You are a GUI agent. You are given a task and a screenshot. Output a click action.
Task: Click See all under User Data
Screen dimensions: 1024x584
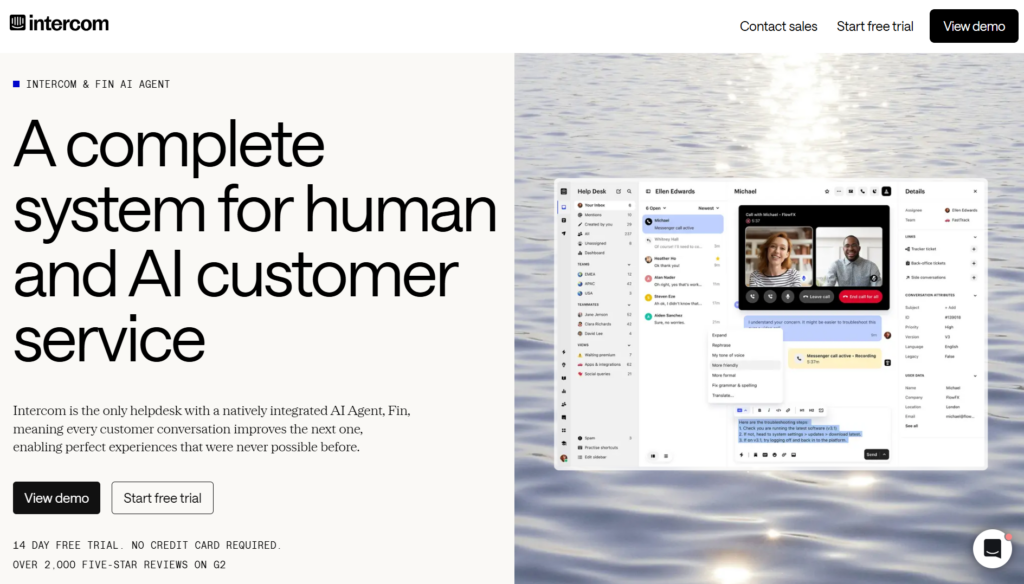pos(911,426)
